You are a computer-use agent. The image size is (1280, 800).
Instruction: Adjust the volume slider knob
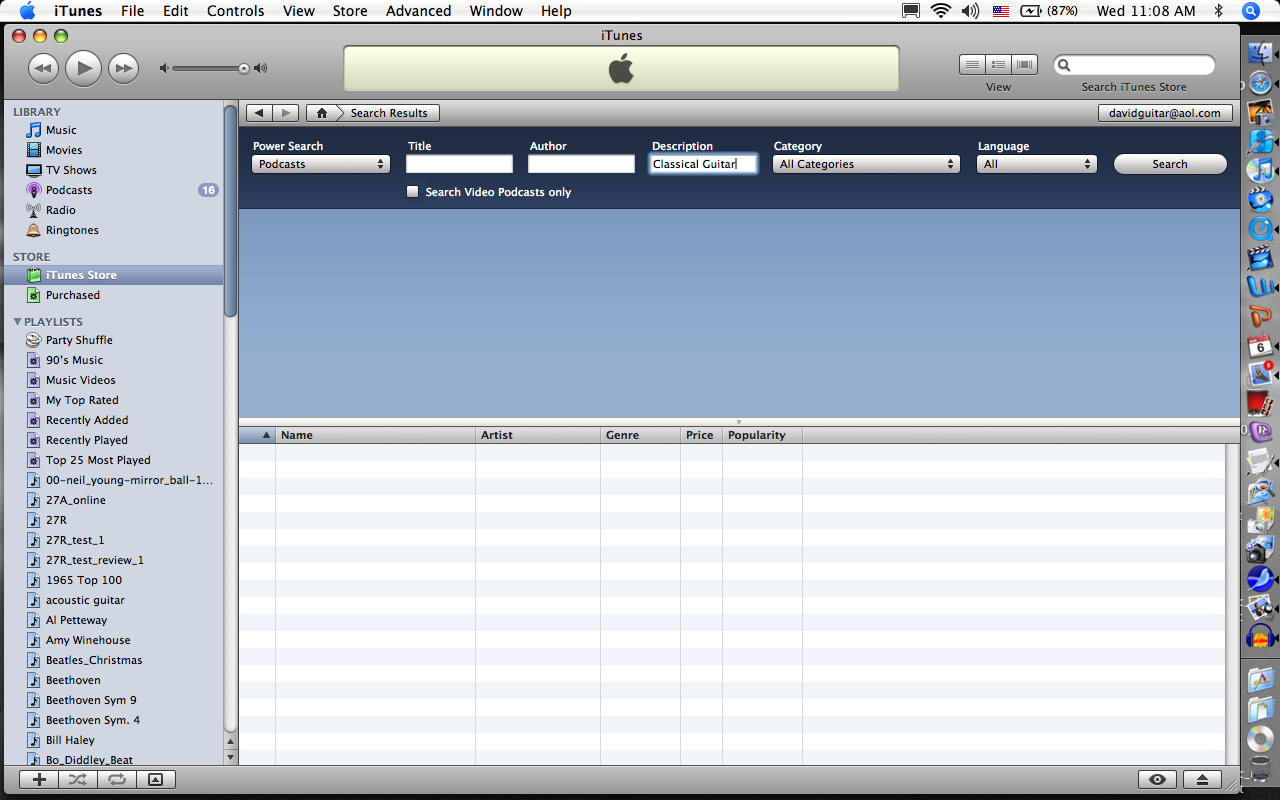(243, 69)
